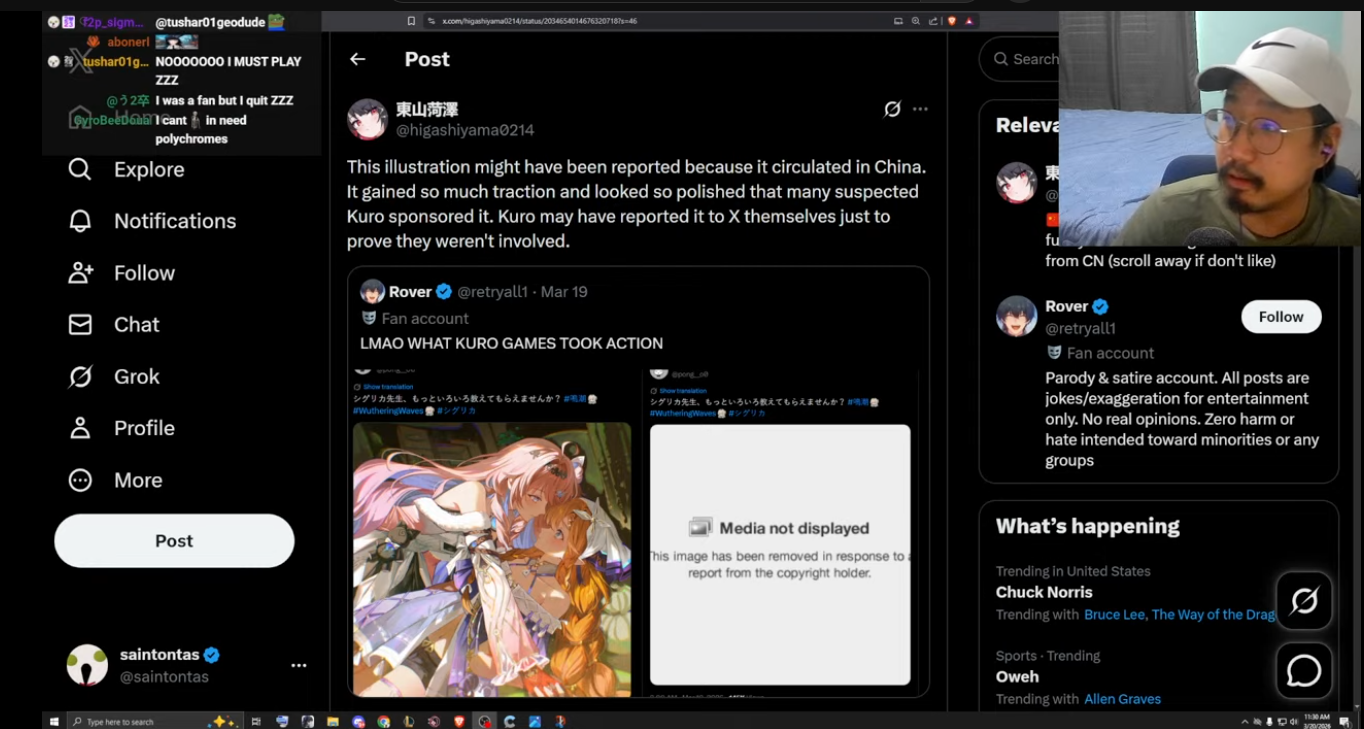This screenshot has width=1364, height=729.
Task: Open the post's three-dot more menu
Action: pos(920,109)
